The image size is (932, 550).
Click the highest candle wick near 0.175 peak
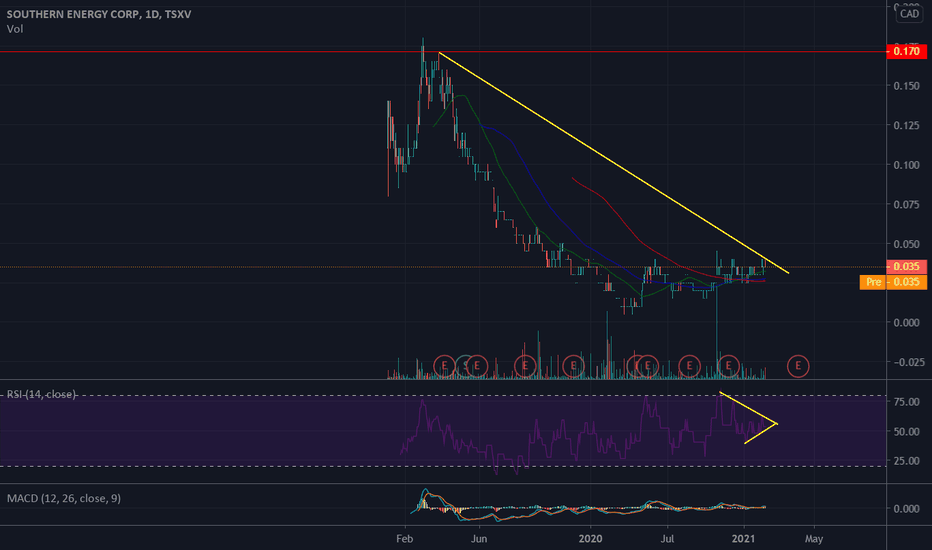click(x=423, y=48)
